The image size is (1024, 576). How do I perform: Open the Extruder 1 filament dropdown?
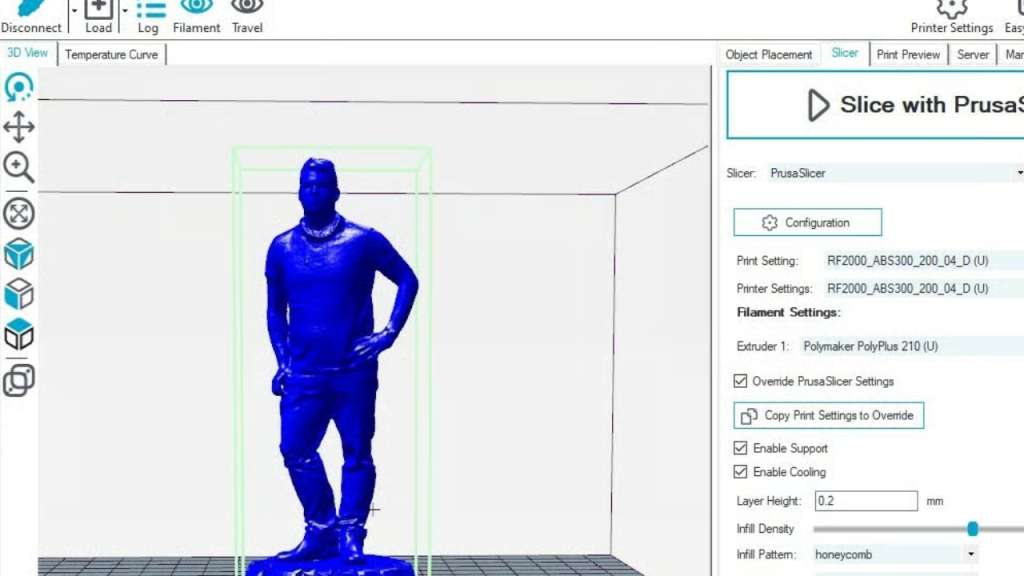click(910, 347)
